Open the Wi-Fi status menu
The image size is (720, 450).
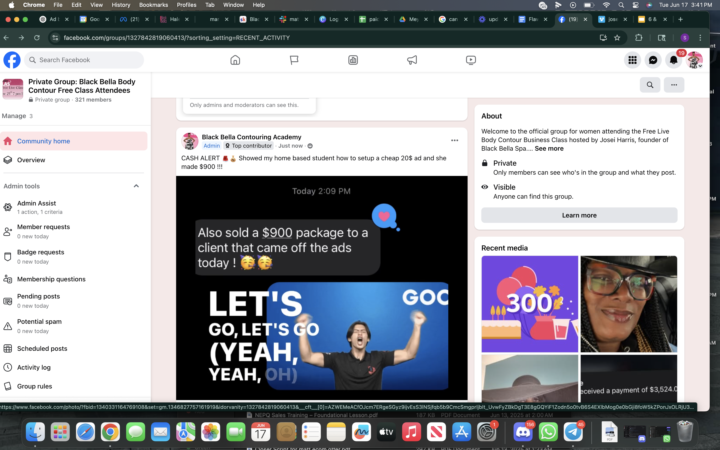tap(606, 5)
